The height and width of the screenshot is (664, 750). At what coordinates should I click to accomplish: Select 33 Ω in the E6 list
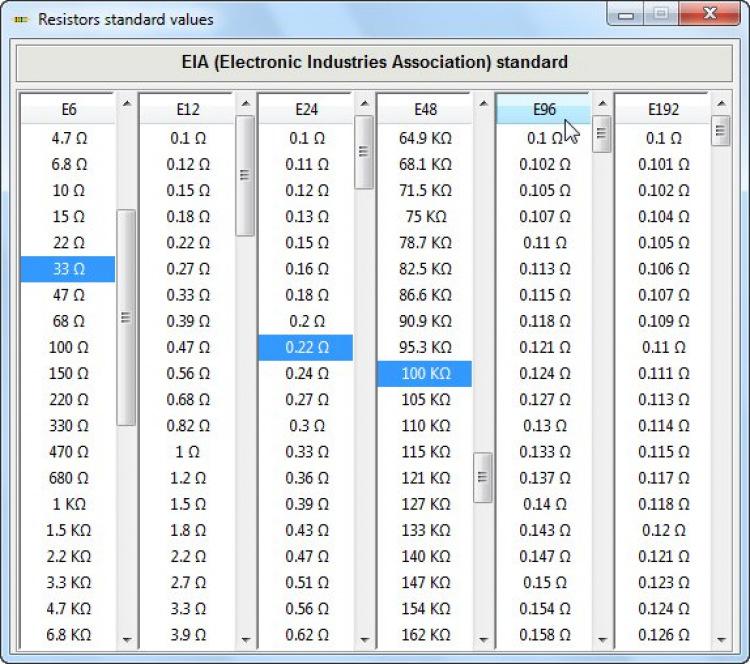pyautogui.click(x=68, y=269)
